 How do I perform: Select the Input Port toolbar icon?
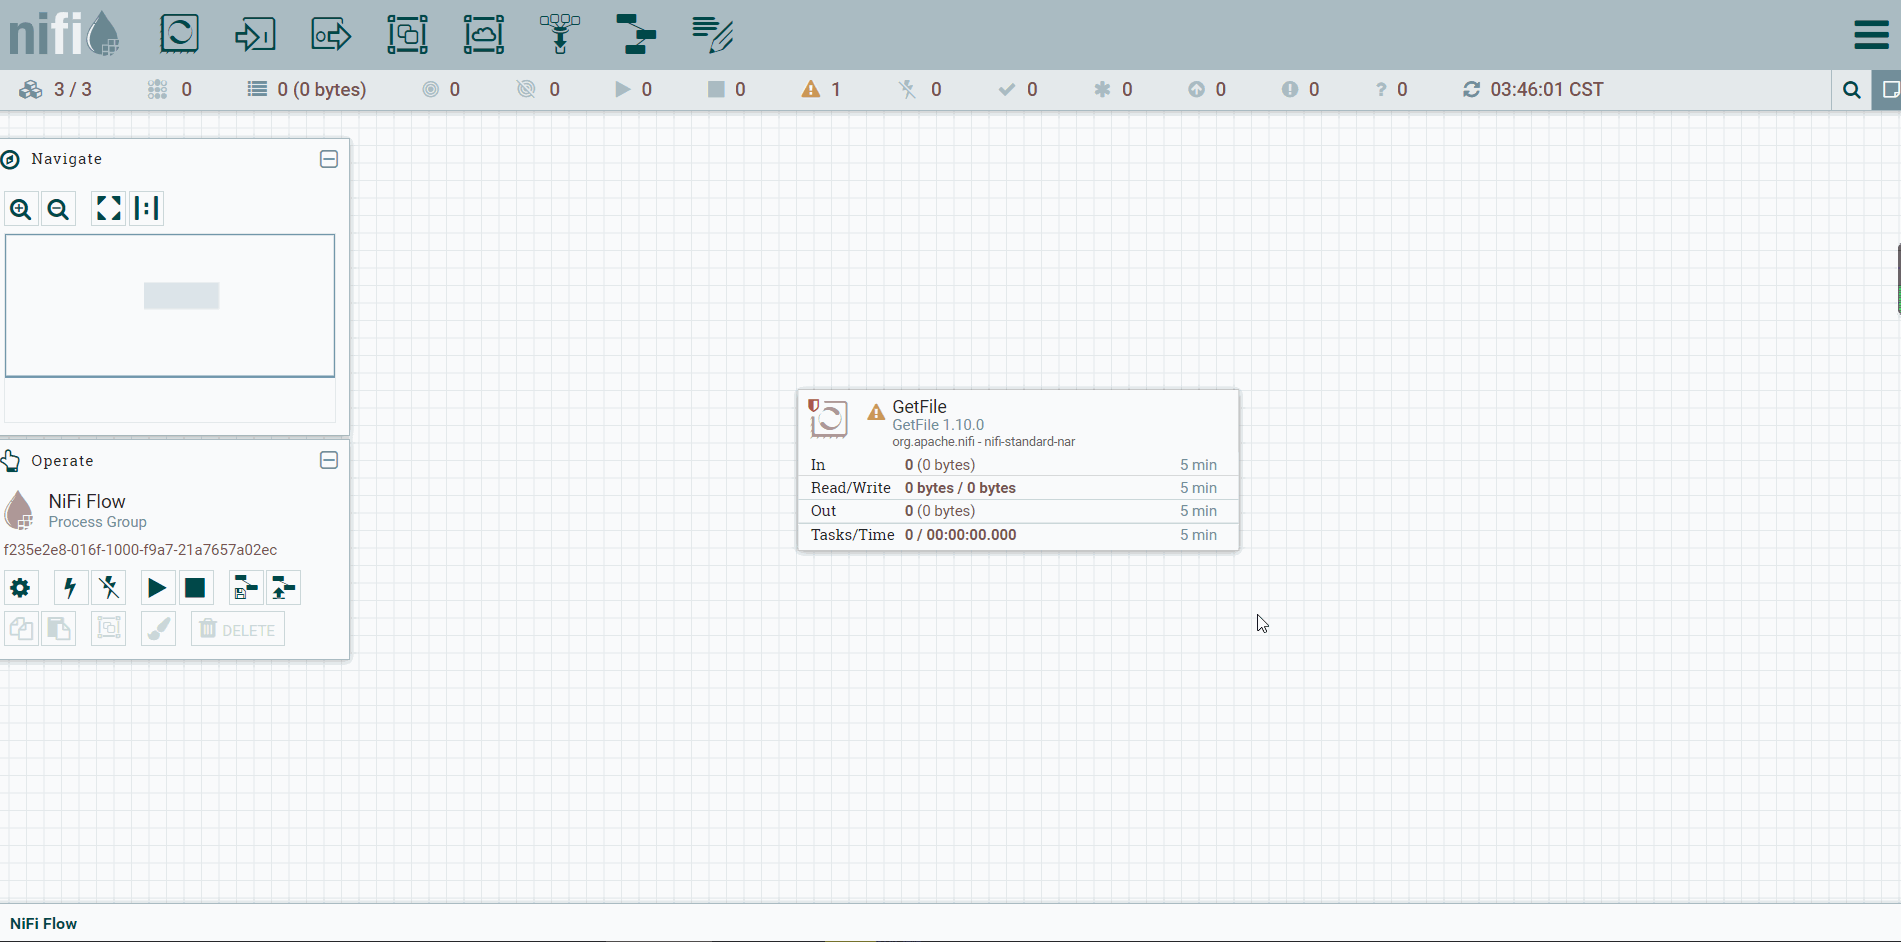pos(255,34)
